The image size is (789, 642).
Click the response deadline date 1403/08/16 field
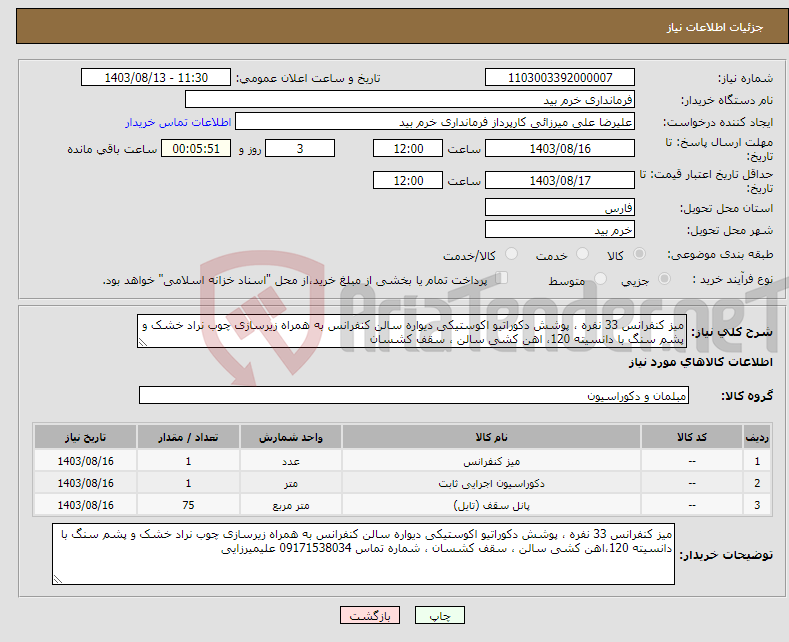(560, 148)
